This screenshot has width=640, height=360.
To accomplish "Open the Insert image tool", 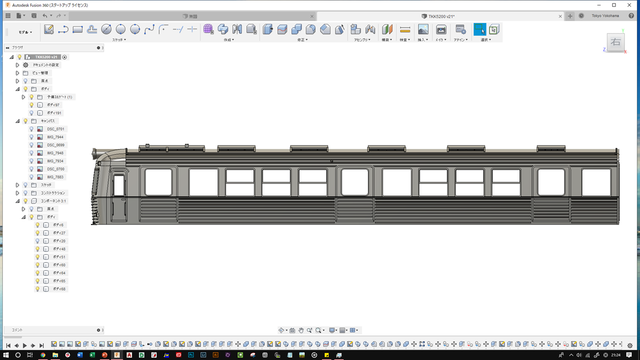I will coord(423,29).
